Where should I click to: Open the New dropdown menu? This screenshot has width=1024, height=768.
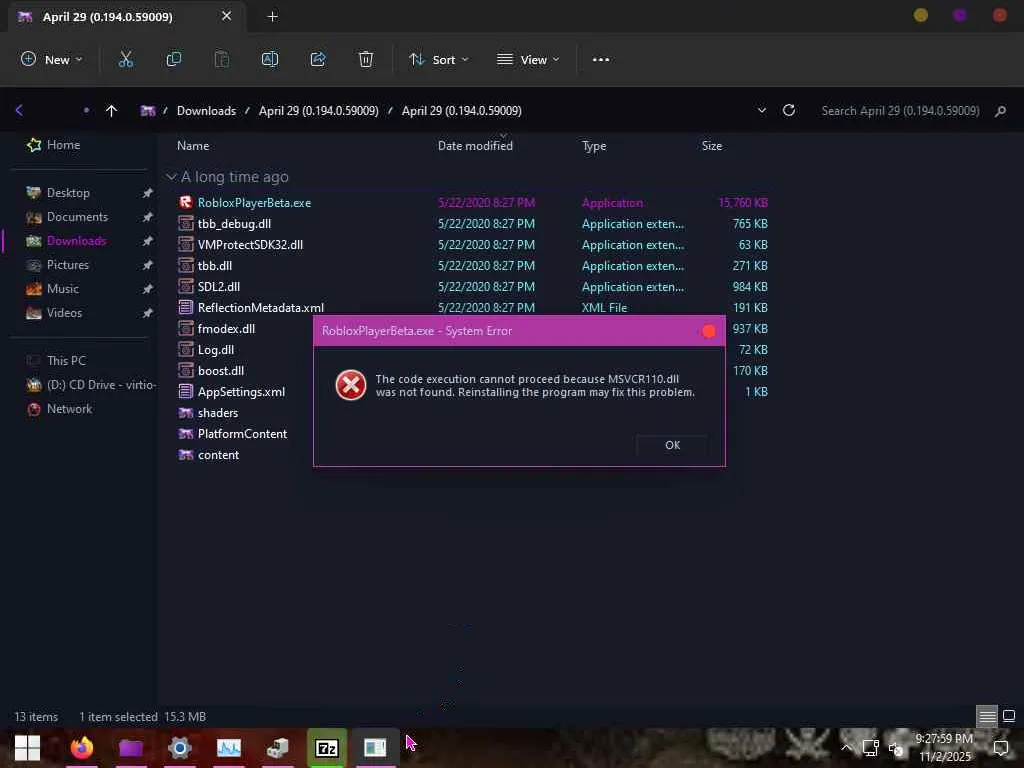tap(52, 59)
